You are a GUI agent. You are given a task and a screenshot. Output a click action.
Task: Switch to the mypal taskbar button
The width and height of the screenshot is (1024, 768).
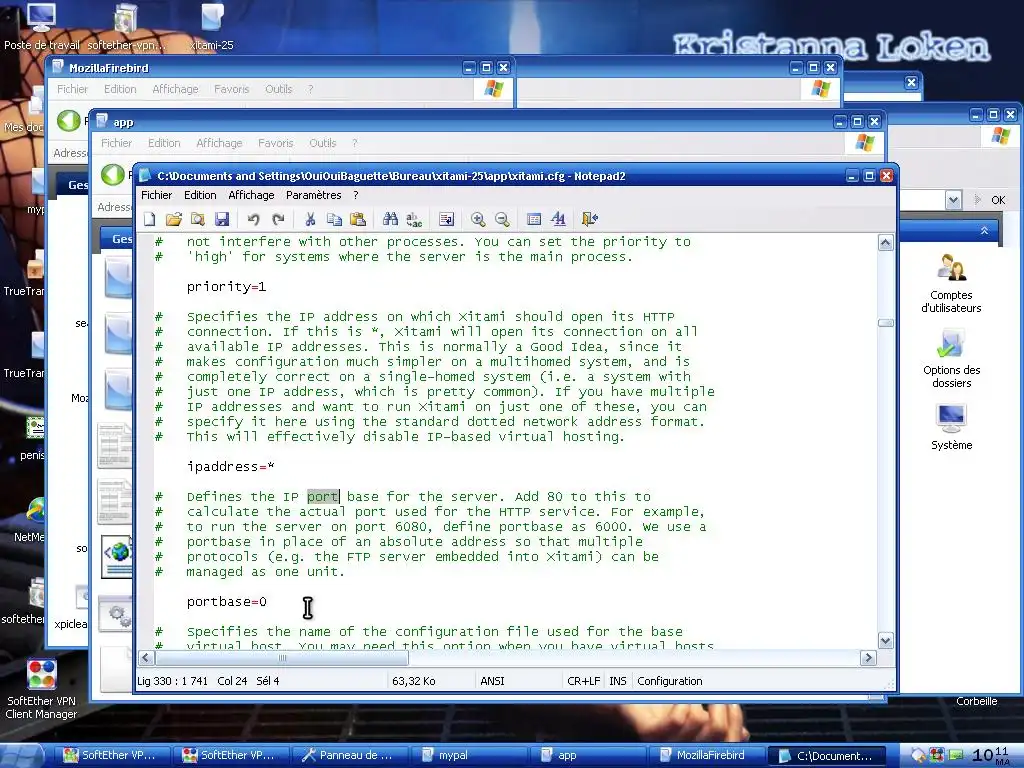(469, 756)
